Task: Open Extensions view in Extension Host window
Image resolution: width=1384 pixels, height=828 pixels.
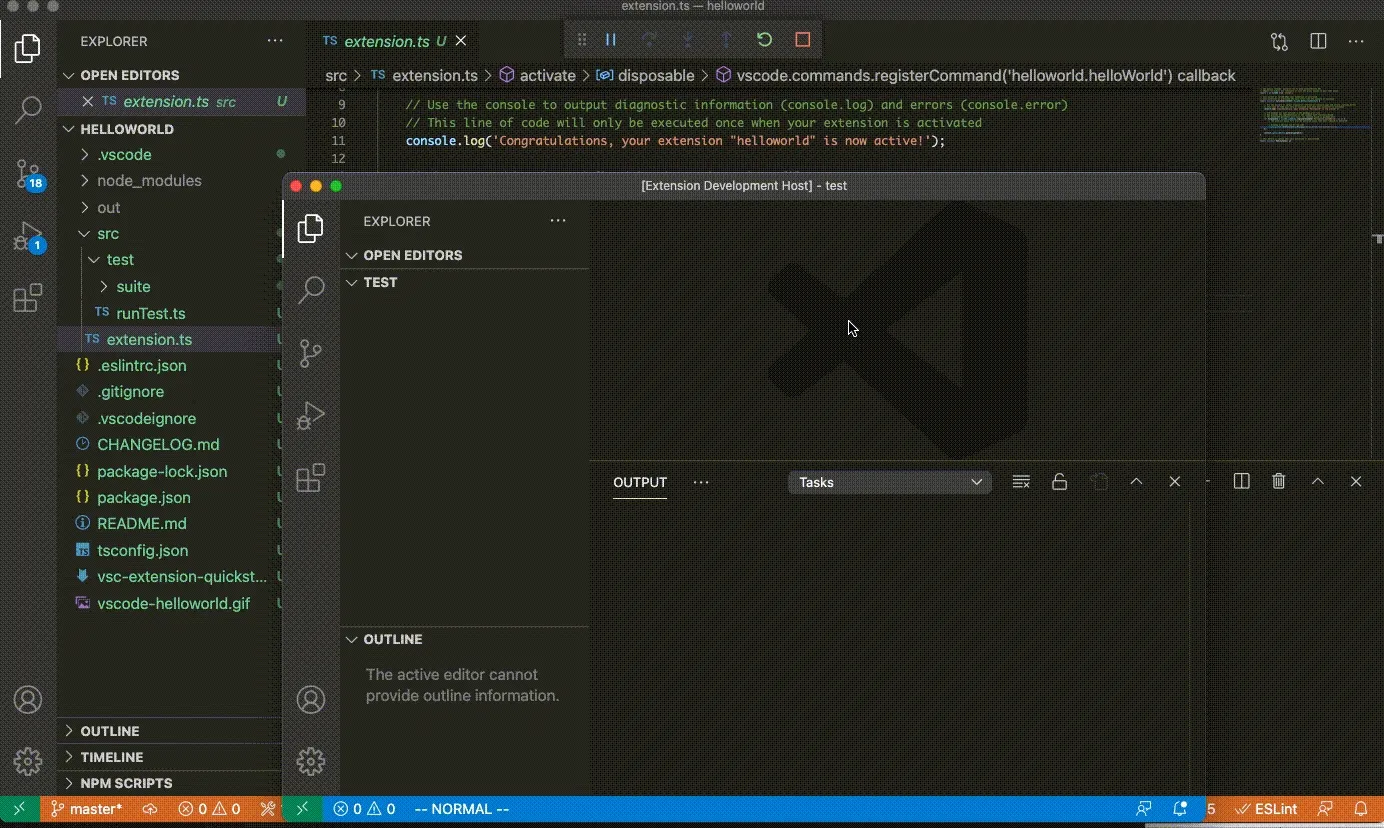Action: pos(311,478)
